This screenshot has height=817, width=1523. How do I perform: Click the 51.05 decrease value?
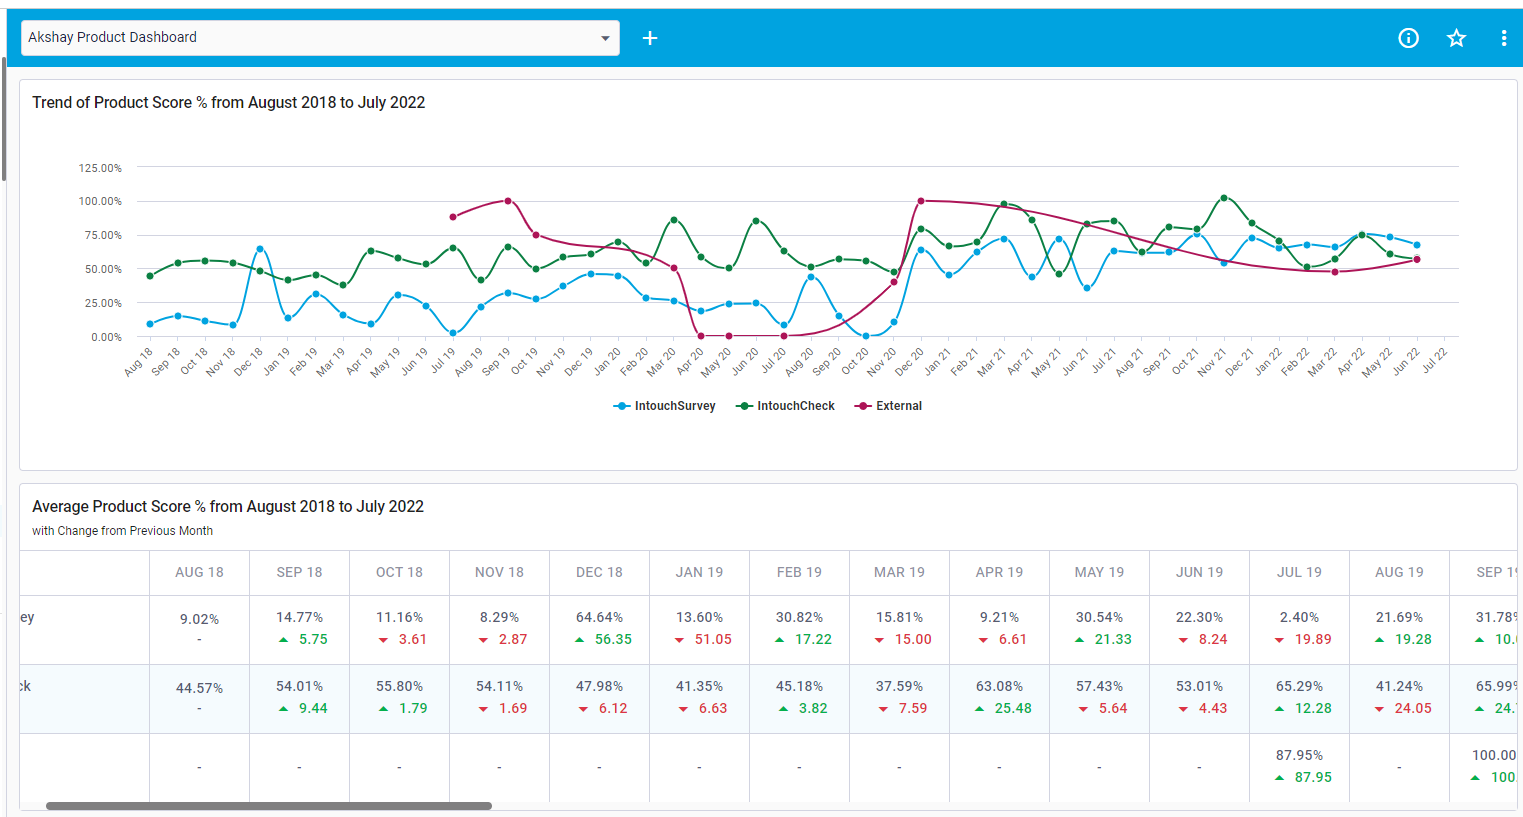click(x=713, y=639)
